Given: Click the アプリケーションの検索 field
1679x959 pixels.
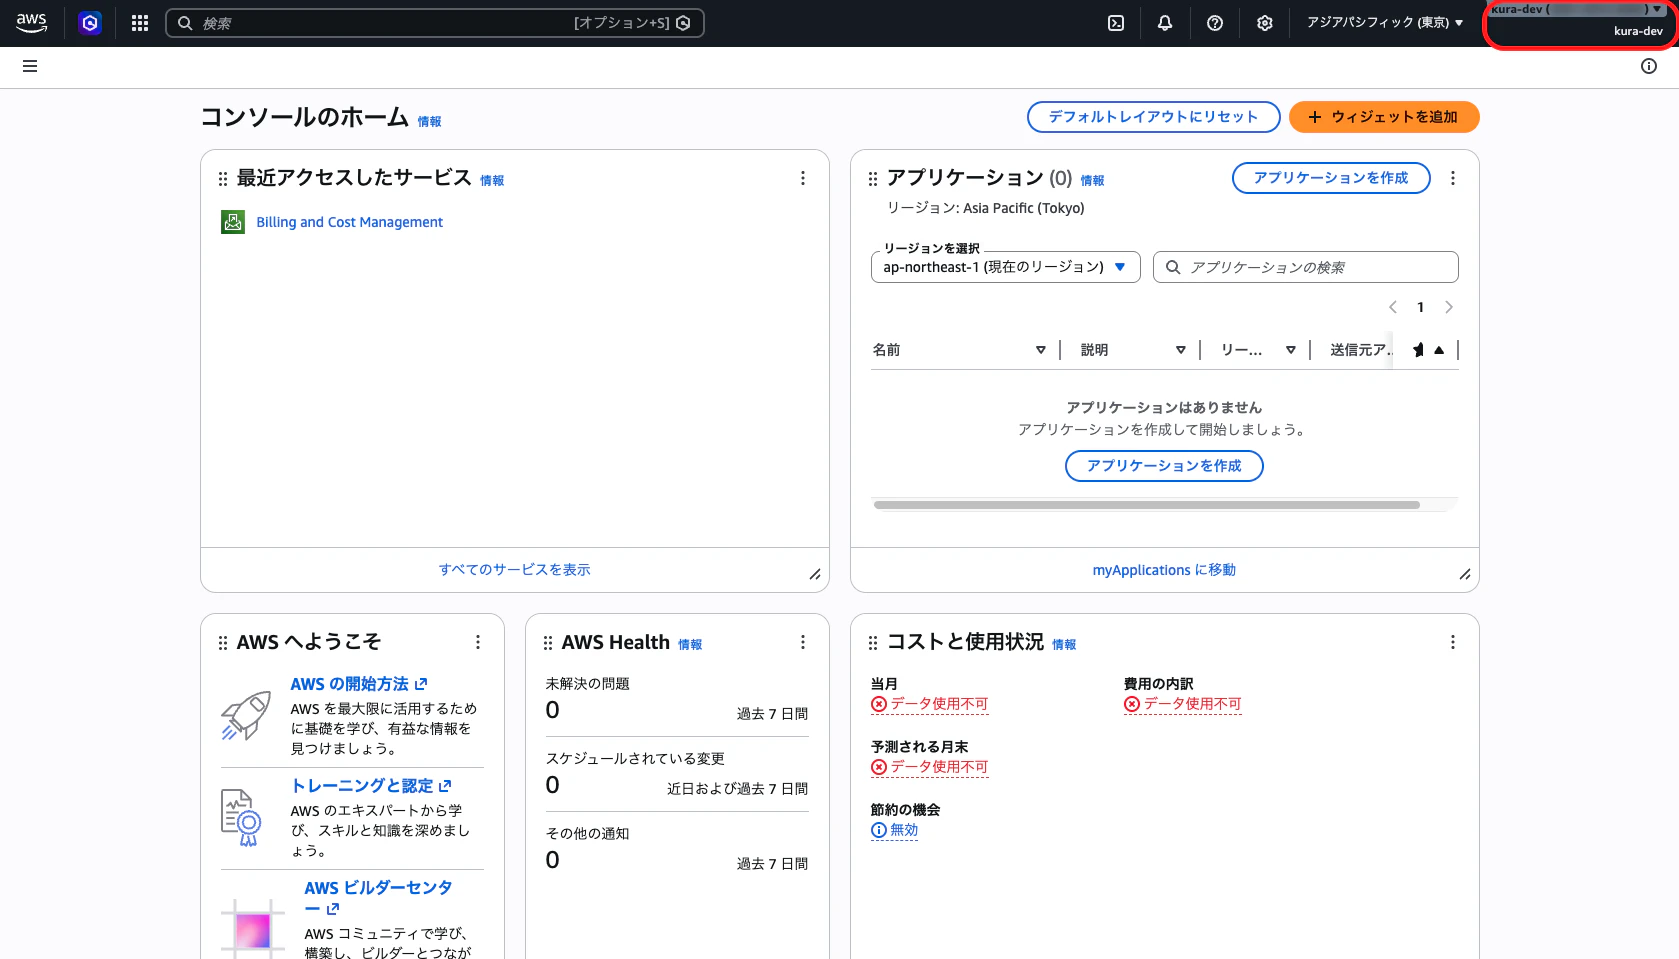Looking at the screenshot, I should click(x=1306, y=267).
